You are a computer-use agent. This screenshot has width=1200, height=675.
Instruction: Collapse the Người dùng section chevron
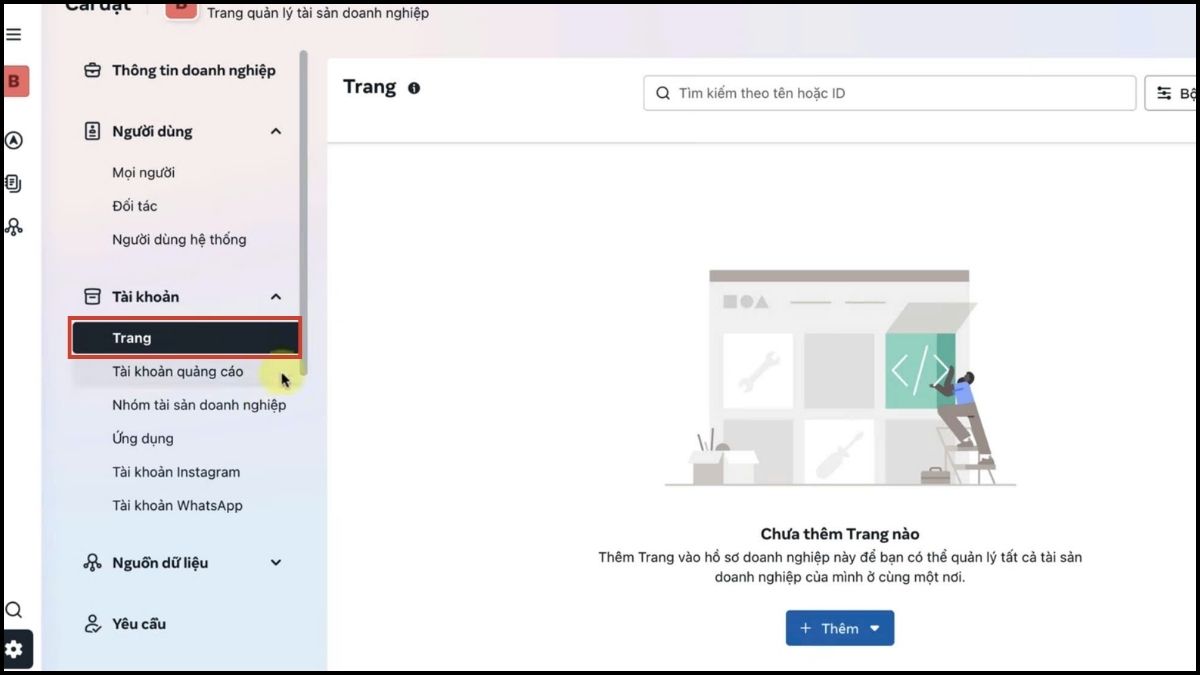click(x=276, y=131)
